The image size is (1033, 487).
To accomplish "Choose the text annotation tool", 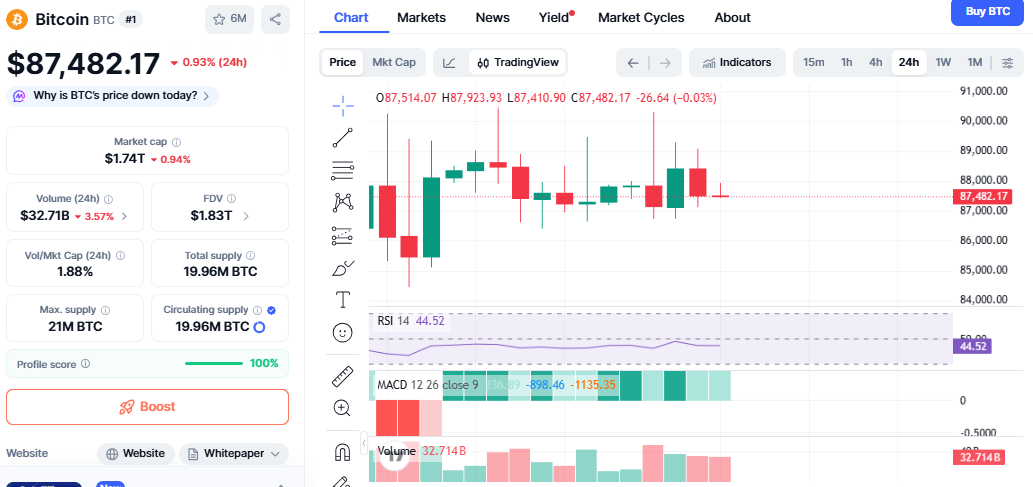I will [343, 299].
